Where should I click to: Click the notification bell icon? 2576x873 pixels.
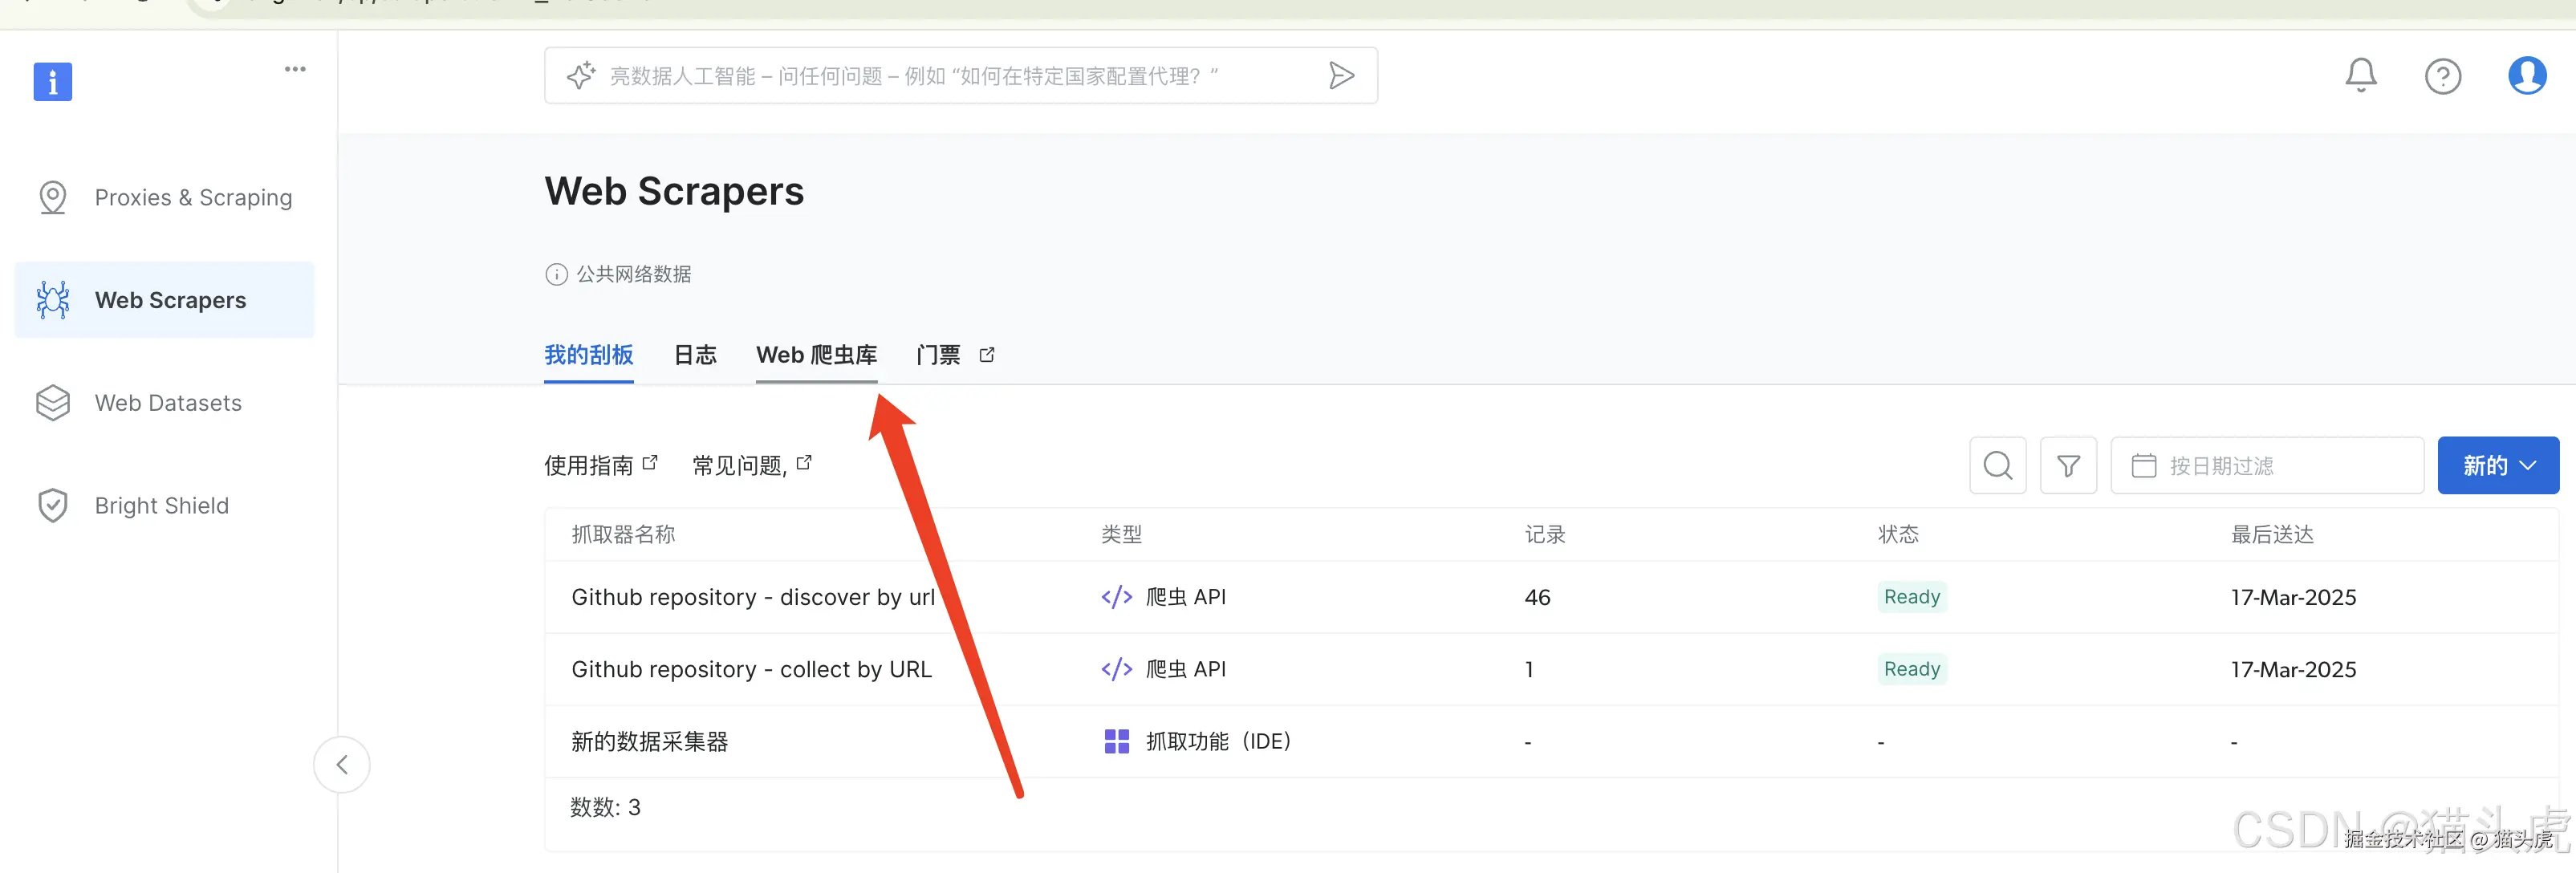2360,75
